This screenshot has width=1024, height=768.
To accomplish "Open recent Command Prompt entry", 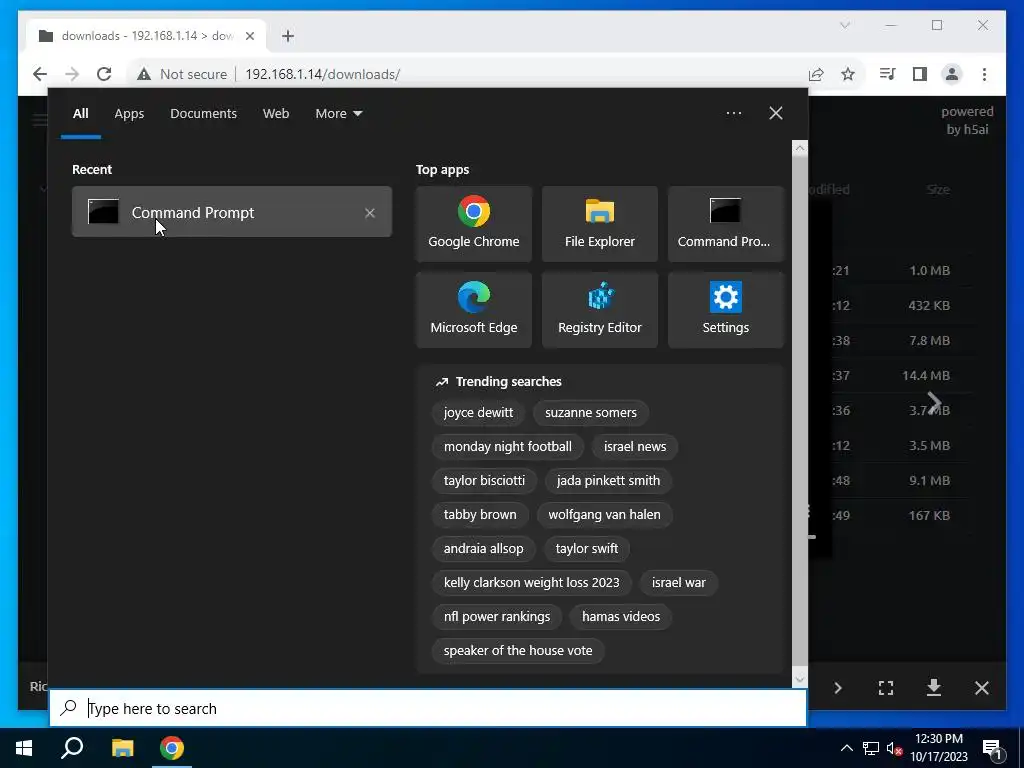I will (x=231, y=212).
